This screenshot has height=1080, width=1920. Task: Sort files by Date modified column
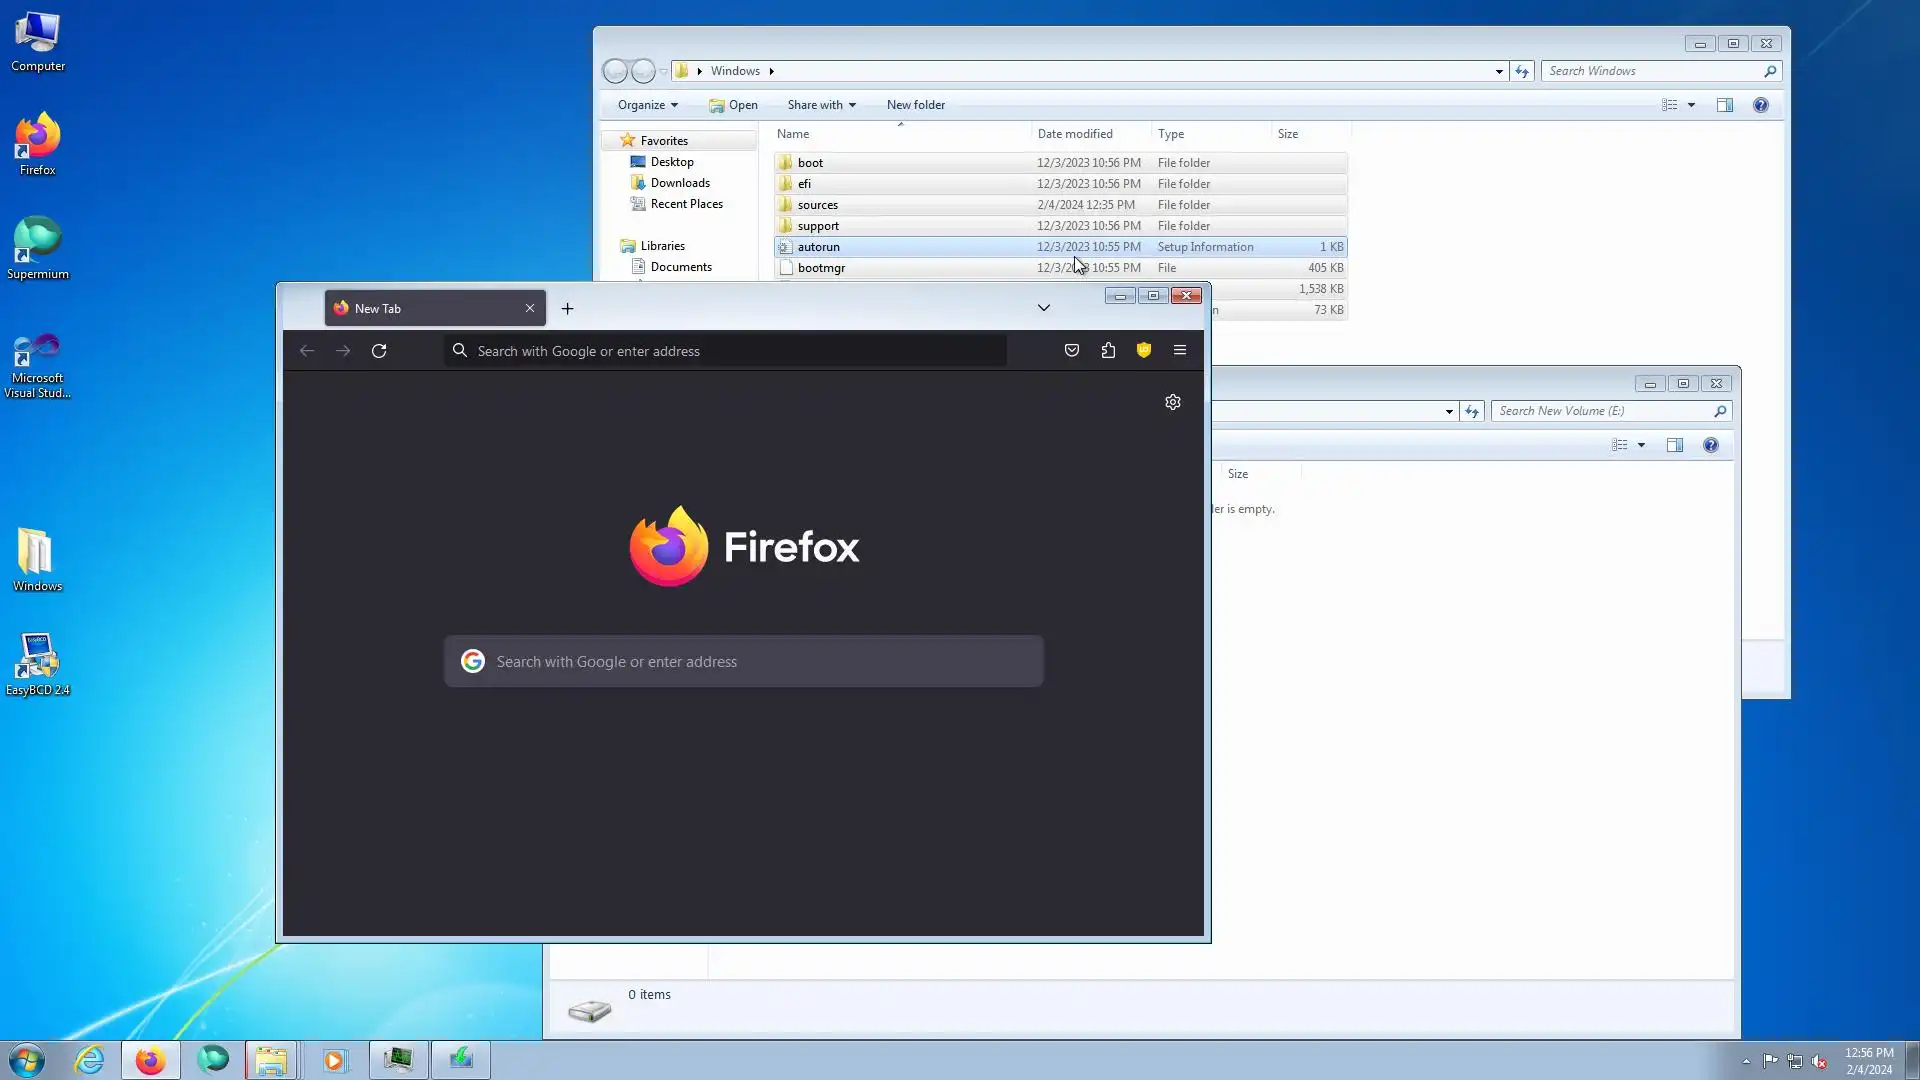(1075, 134)
